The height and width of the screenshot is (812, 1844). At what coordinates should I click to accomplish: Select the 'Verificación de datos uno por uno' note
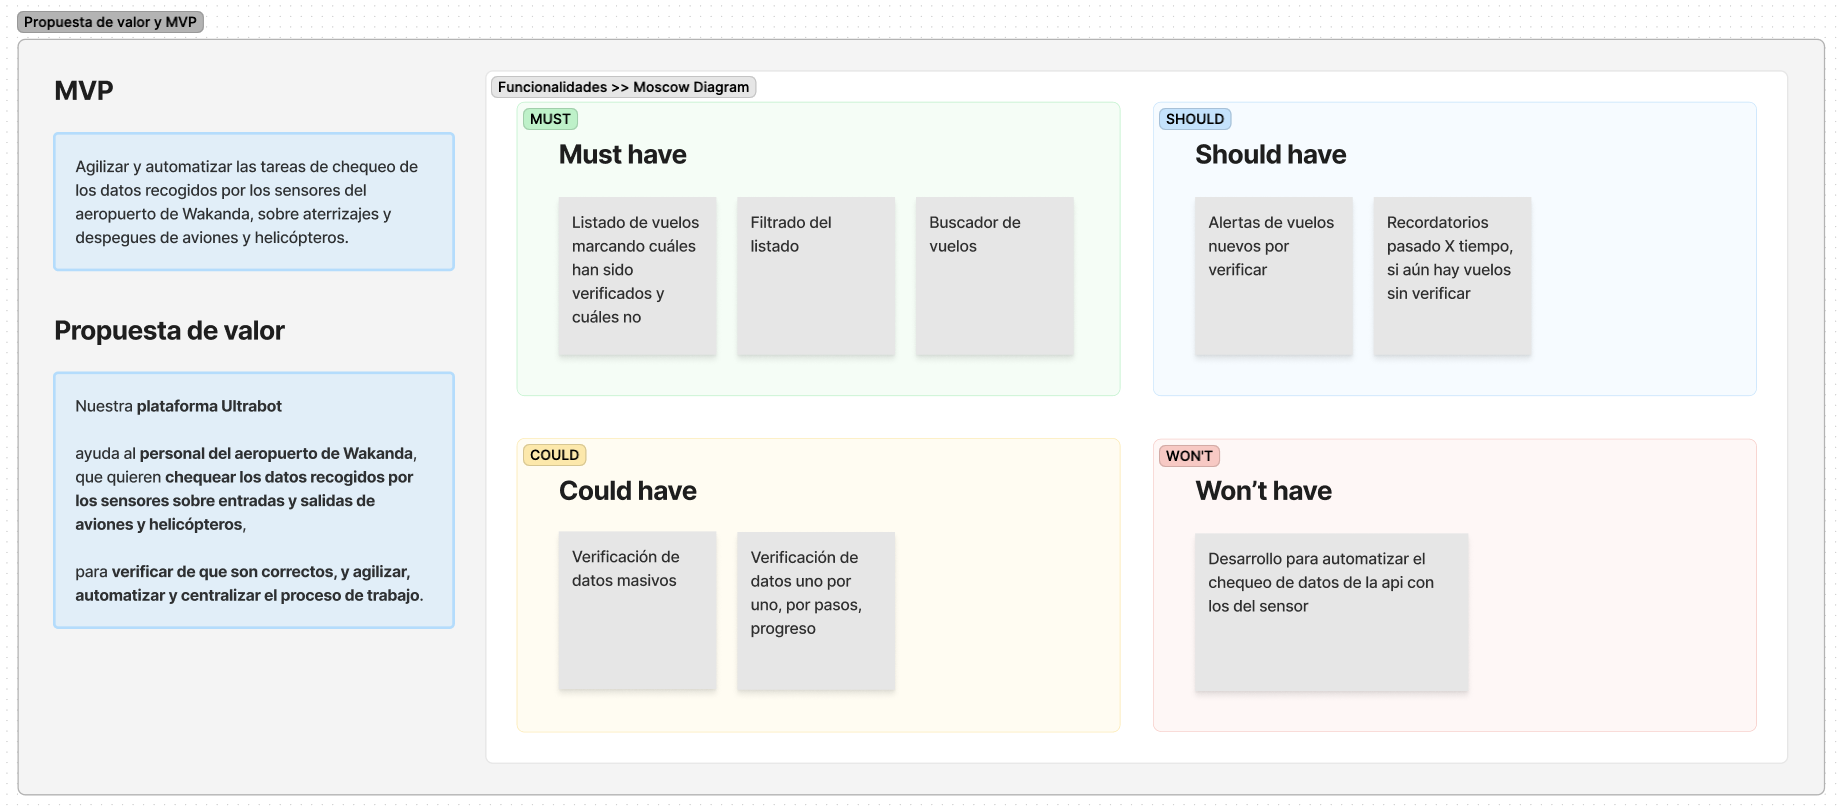(x=816, y=611)
